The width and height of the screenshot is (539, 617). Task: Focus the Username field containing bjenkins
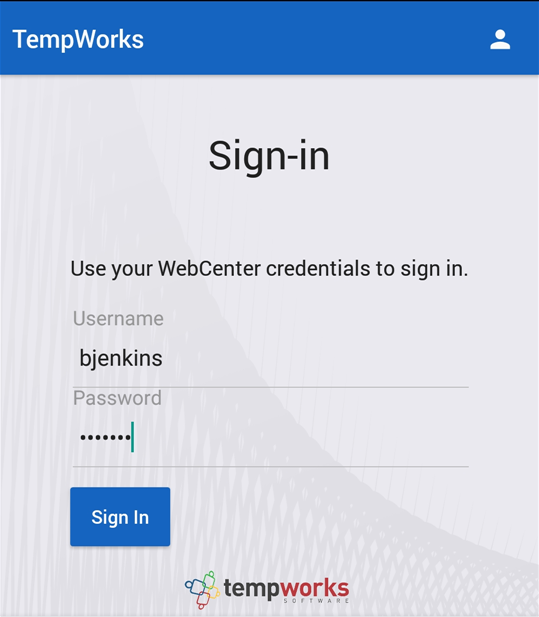click(x=270, y=358)
